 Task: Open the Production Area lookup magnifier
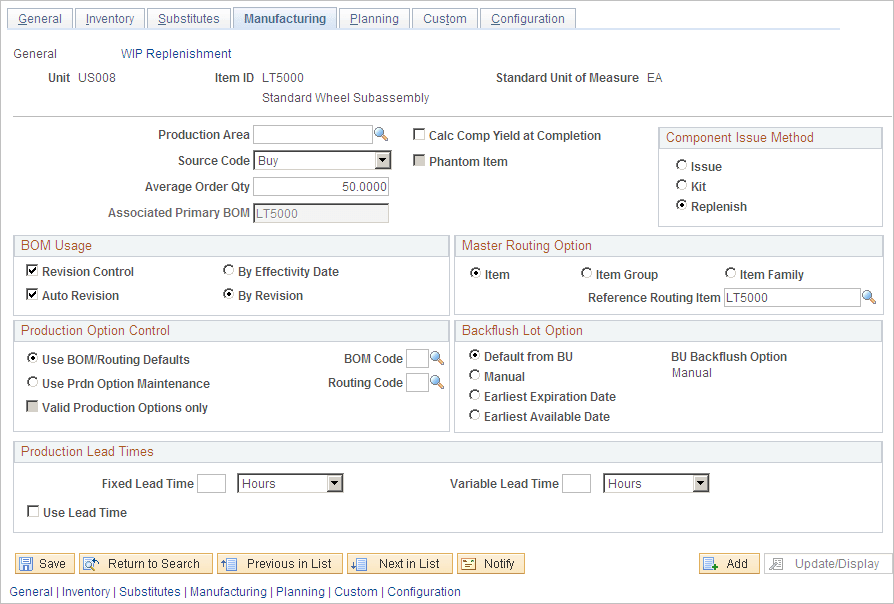point(381,134)
